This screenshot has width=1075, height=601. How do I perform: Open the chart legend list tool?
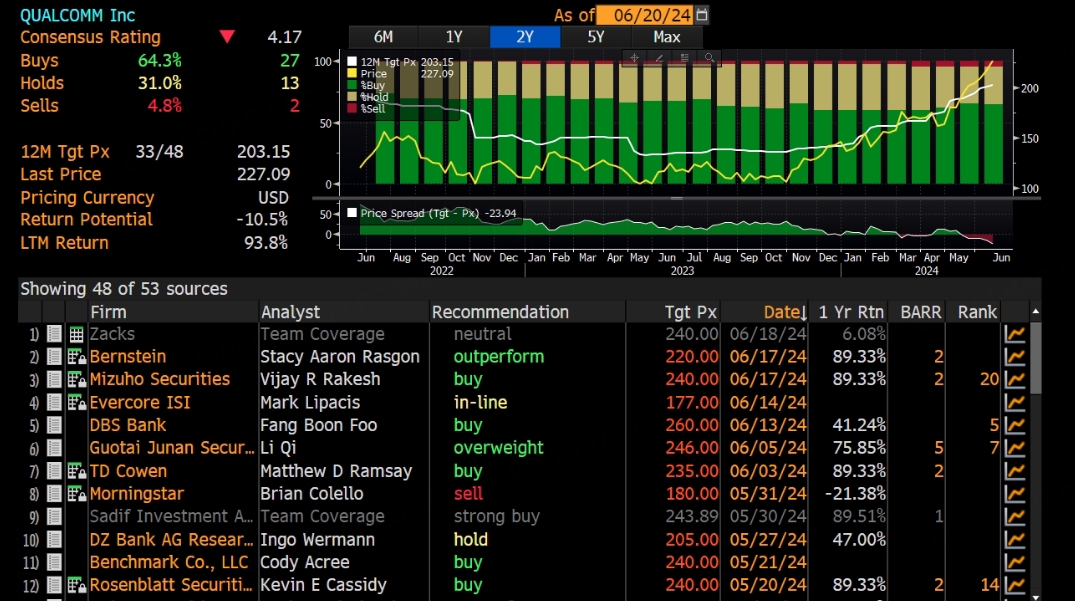(684, 58)
